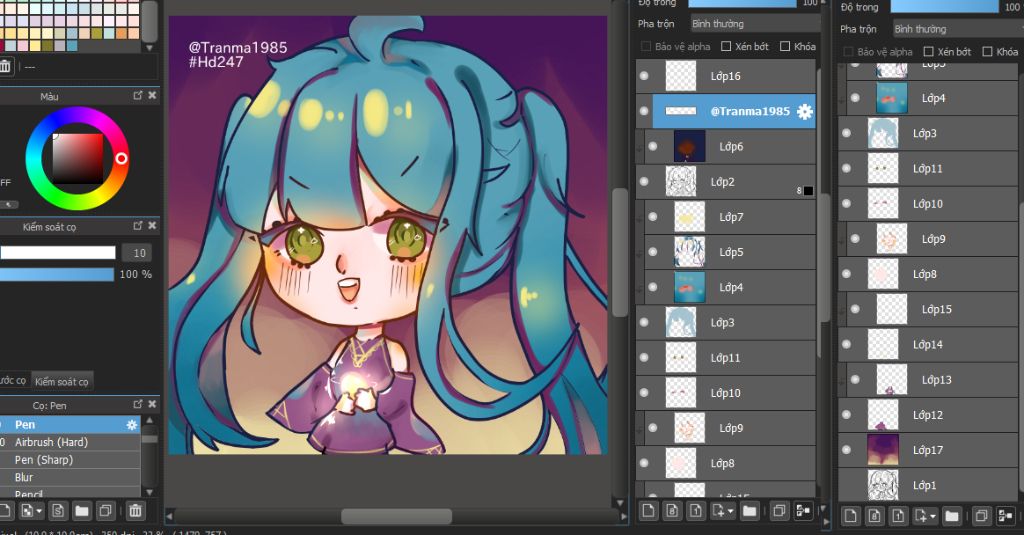
Task: Add a script brush in brush panel
Action: (58, 511)
